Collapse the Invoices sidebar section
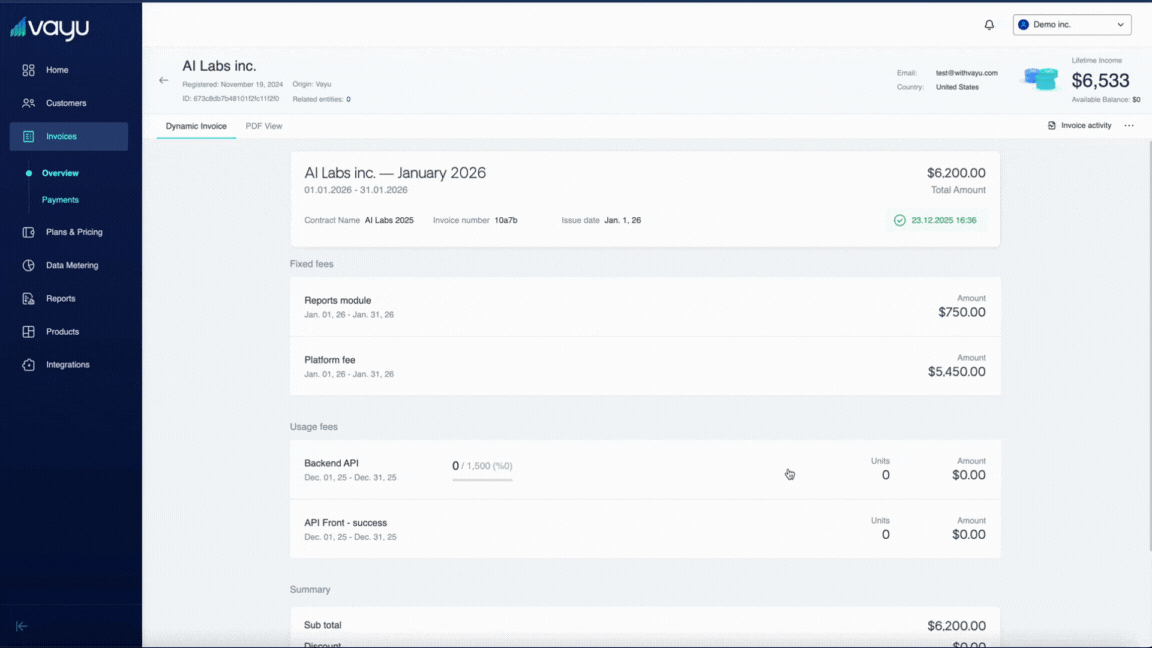1152x648 pixels. click(x=68, y=136)
